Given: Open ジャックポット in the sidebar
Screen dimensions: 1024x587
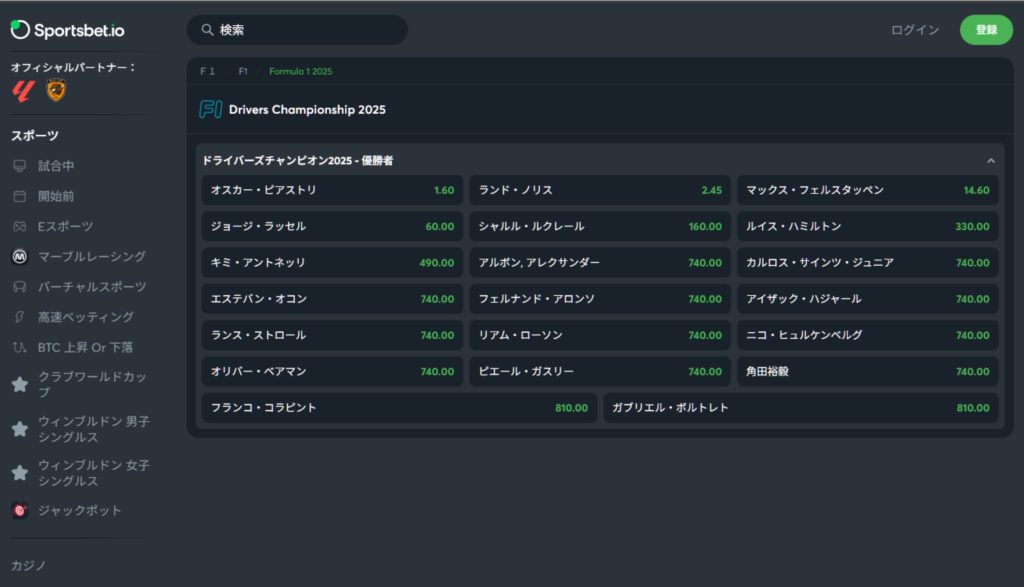Looking at the screenshot, I should tap(80, 511).
